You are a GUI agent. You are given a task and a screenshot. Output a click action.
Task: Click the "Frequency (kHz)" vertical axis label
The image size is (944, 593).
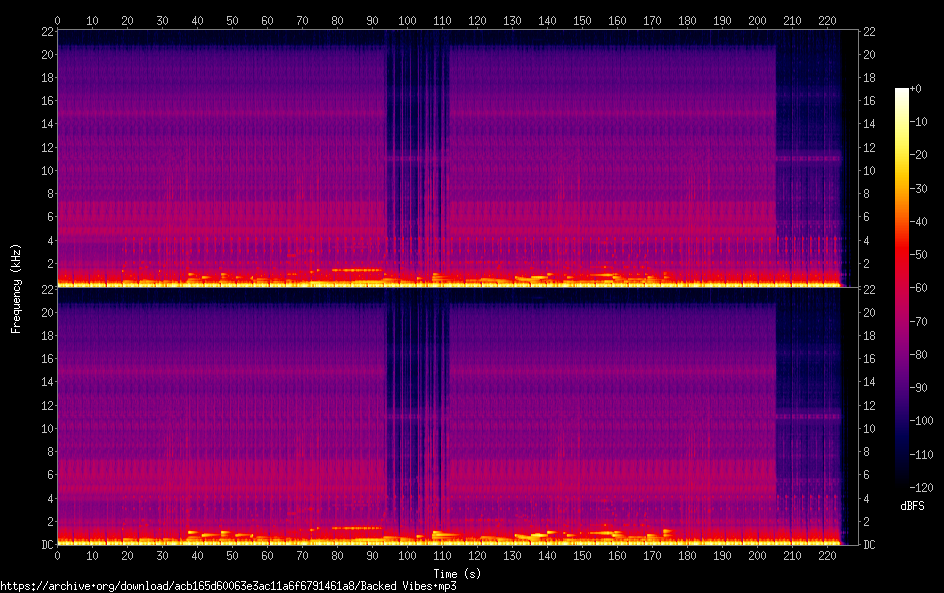coord(16,287)
